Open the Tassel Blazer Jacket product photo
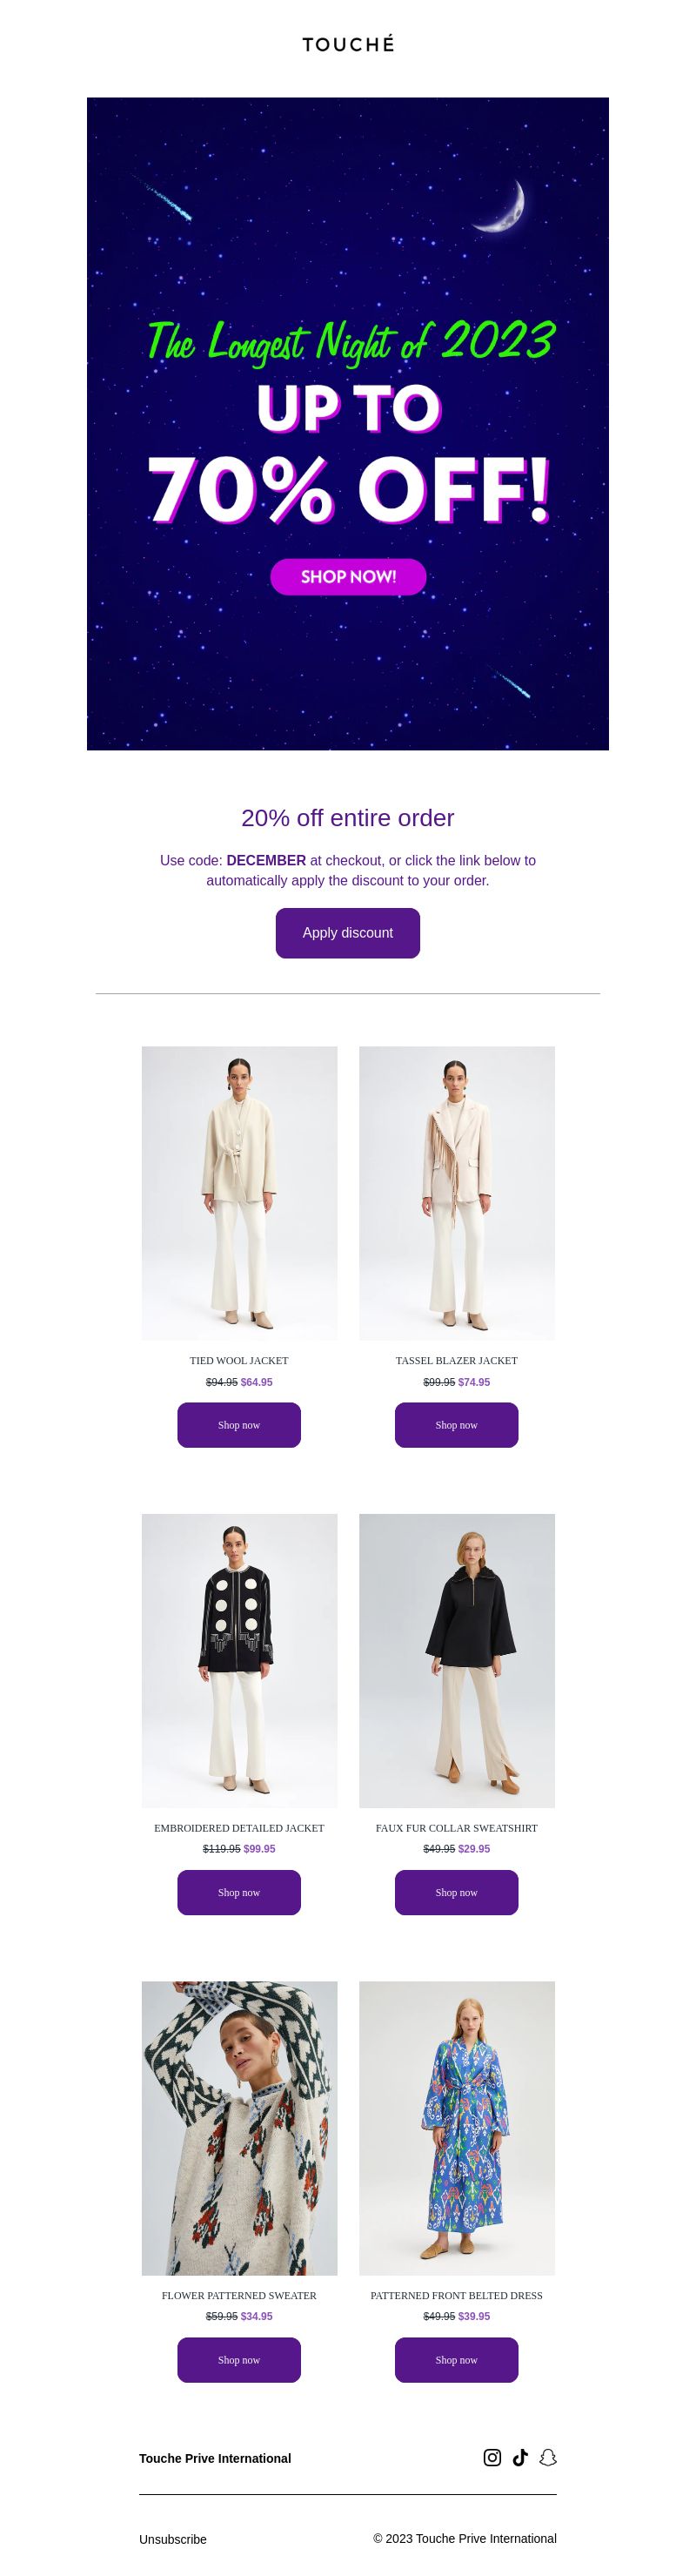The width and height of the screenshot is (696, 2576). [x=457, y=1193]
